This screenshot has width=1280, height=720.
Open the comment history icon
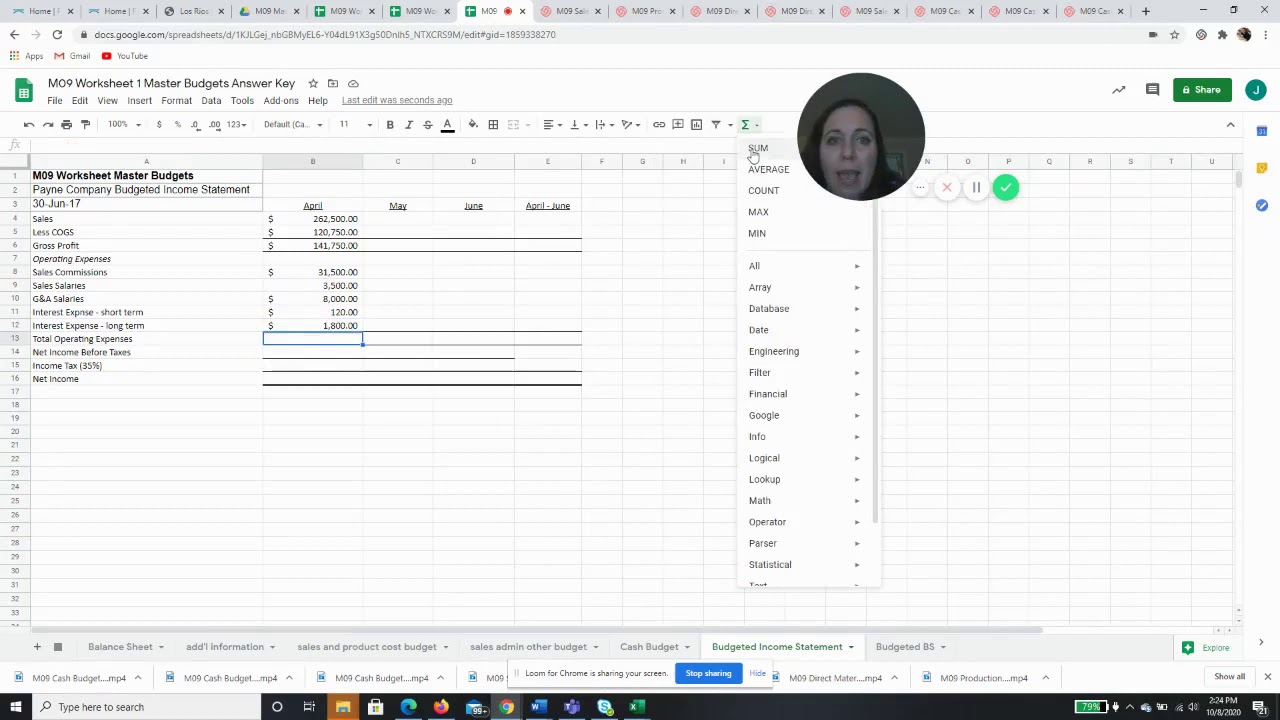pyautogui.click(x=1152, y=90)
